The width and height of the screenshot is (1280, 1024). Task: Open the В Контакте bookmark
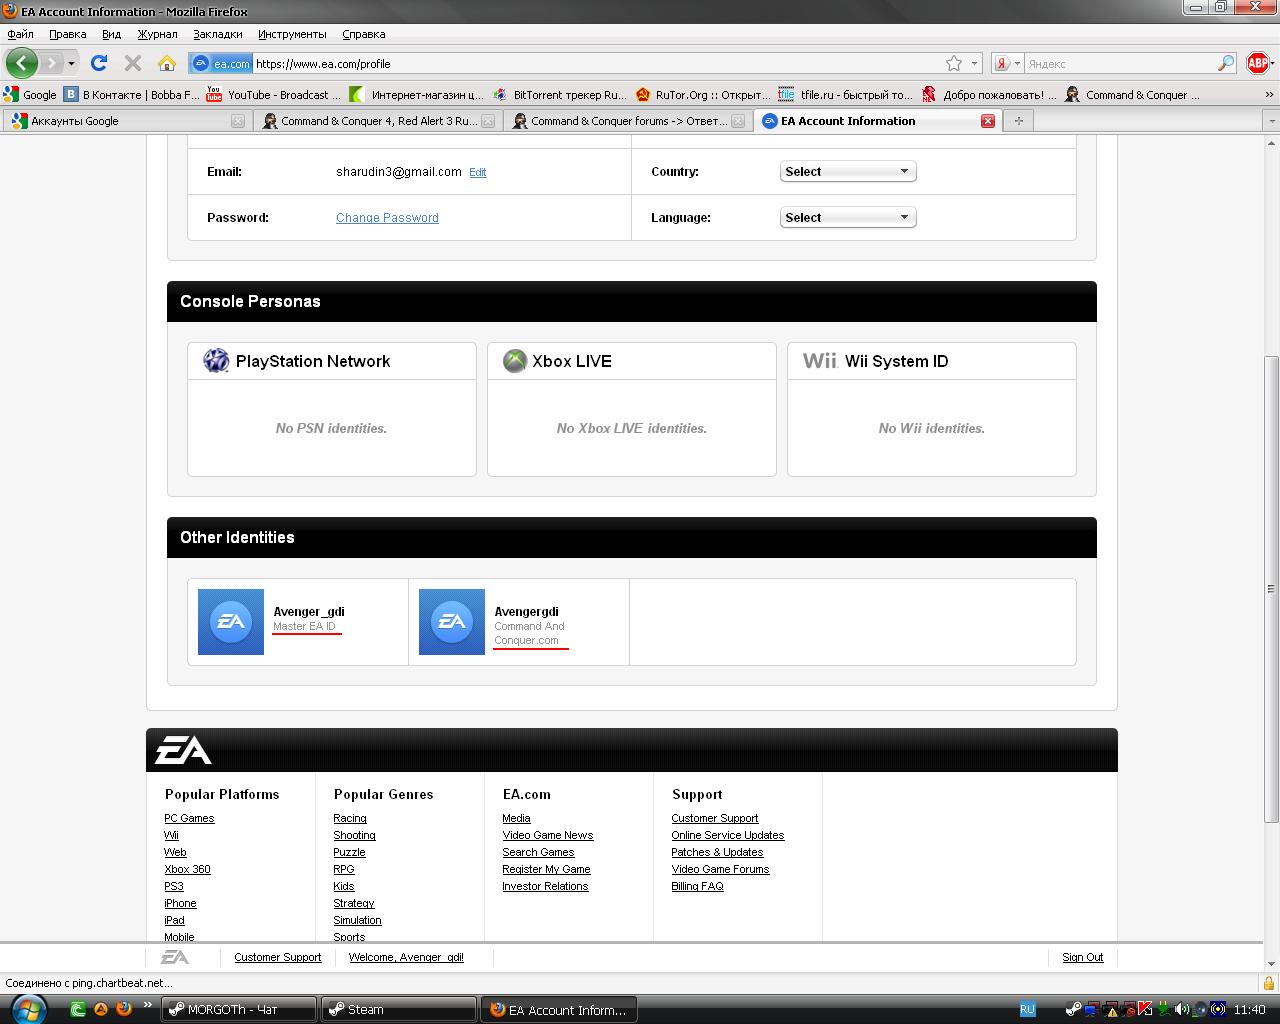[131, 95]
